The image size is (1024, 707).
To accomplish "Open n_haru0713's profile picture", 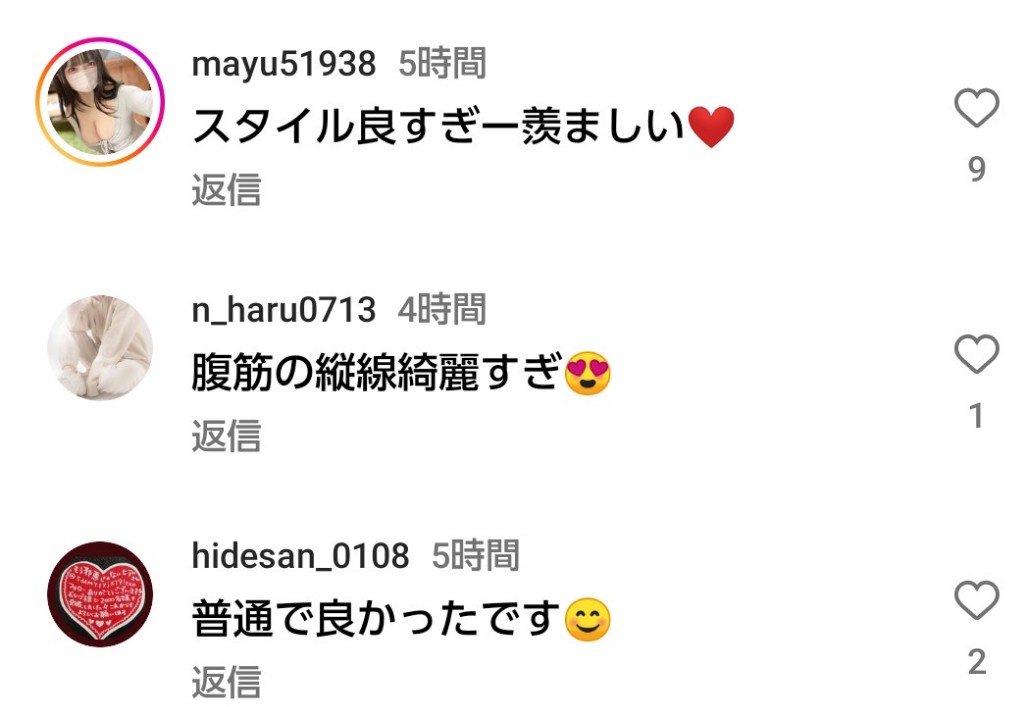I will [x=100, y=348].
